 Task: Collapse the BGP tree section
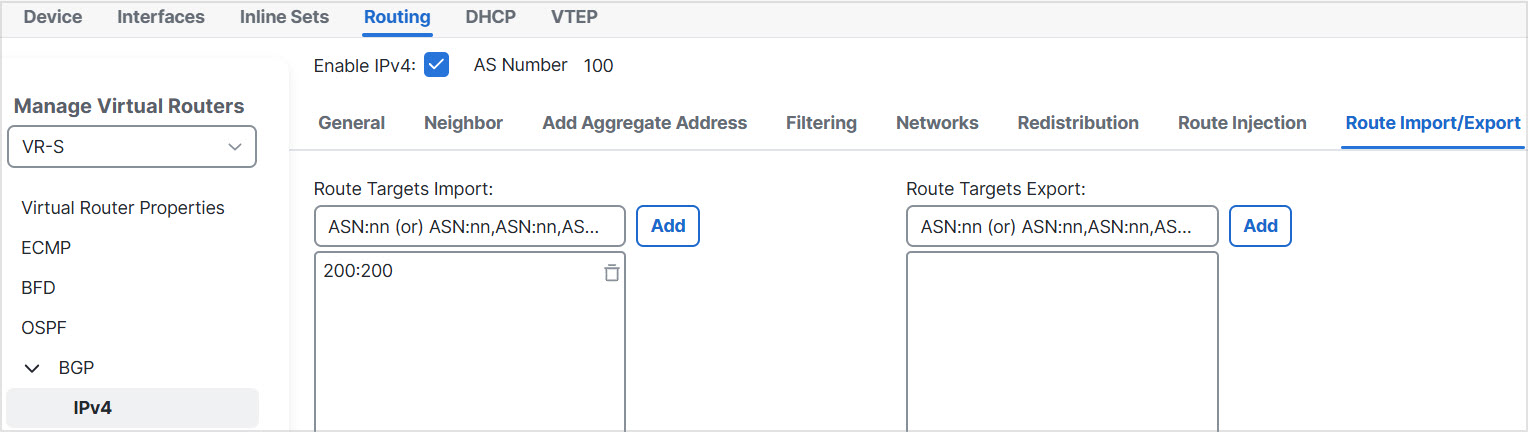(32, 368)
